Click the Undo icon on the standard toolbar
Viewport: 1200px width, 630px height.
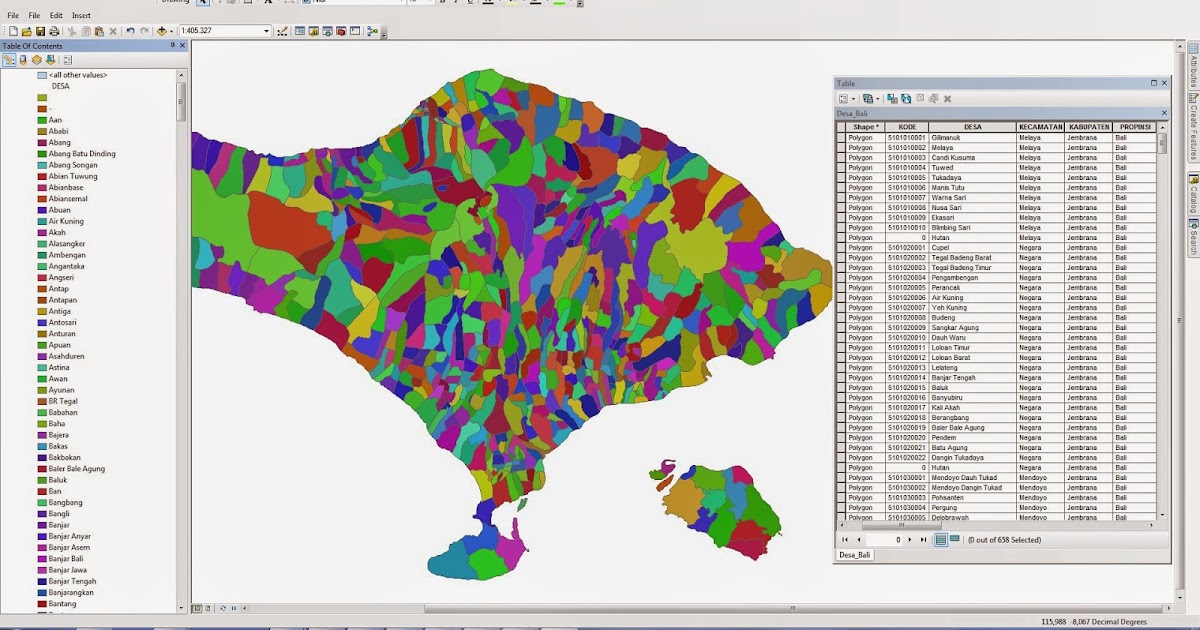coord(130,30)
